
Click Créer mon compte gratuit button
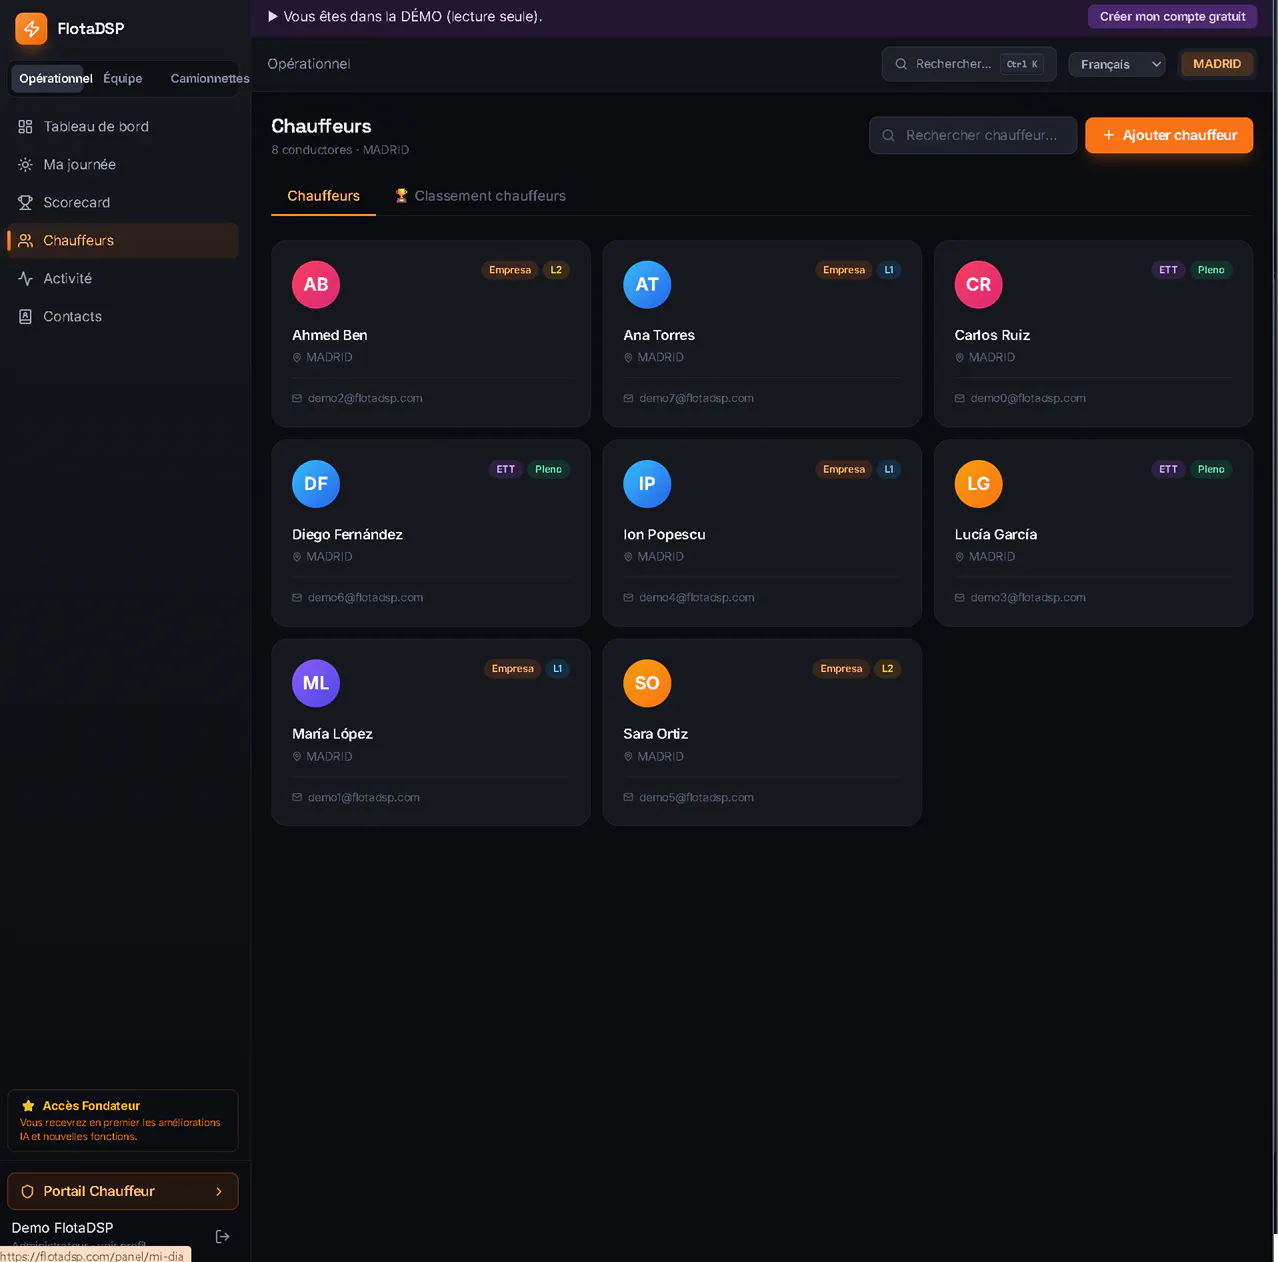[1172, 16]
